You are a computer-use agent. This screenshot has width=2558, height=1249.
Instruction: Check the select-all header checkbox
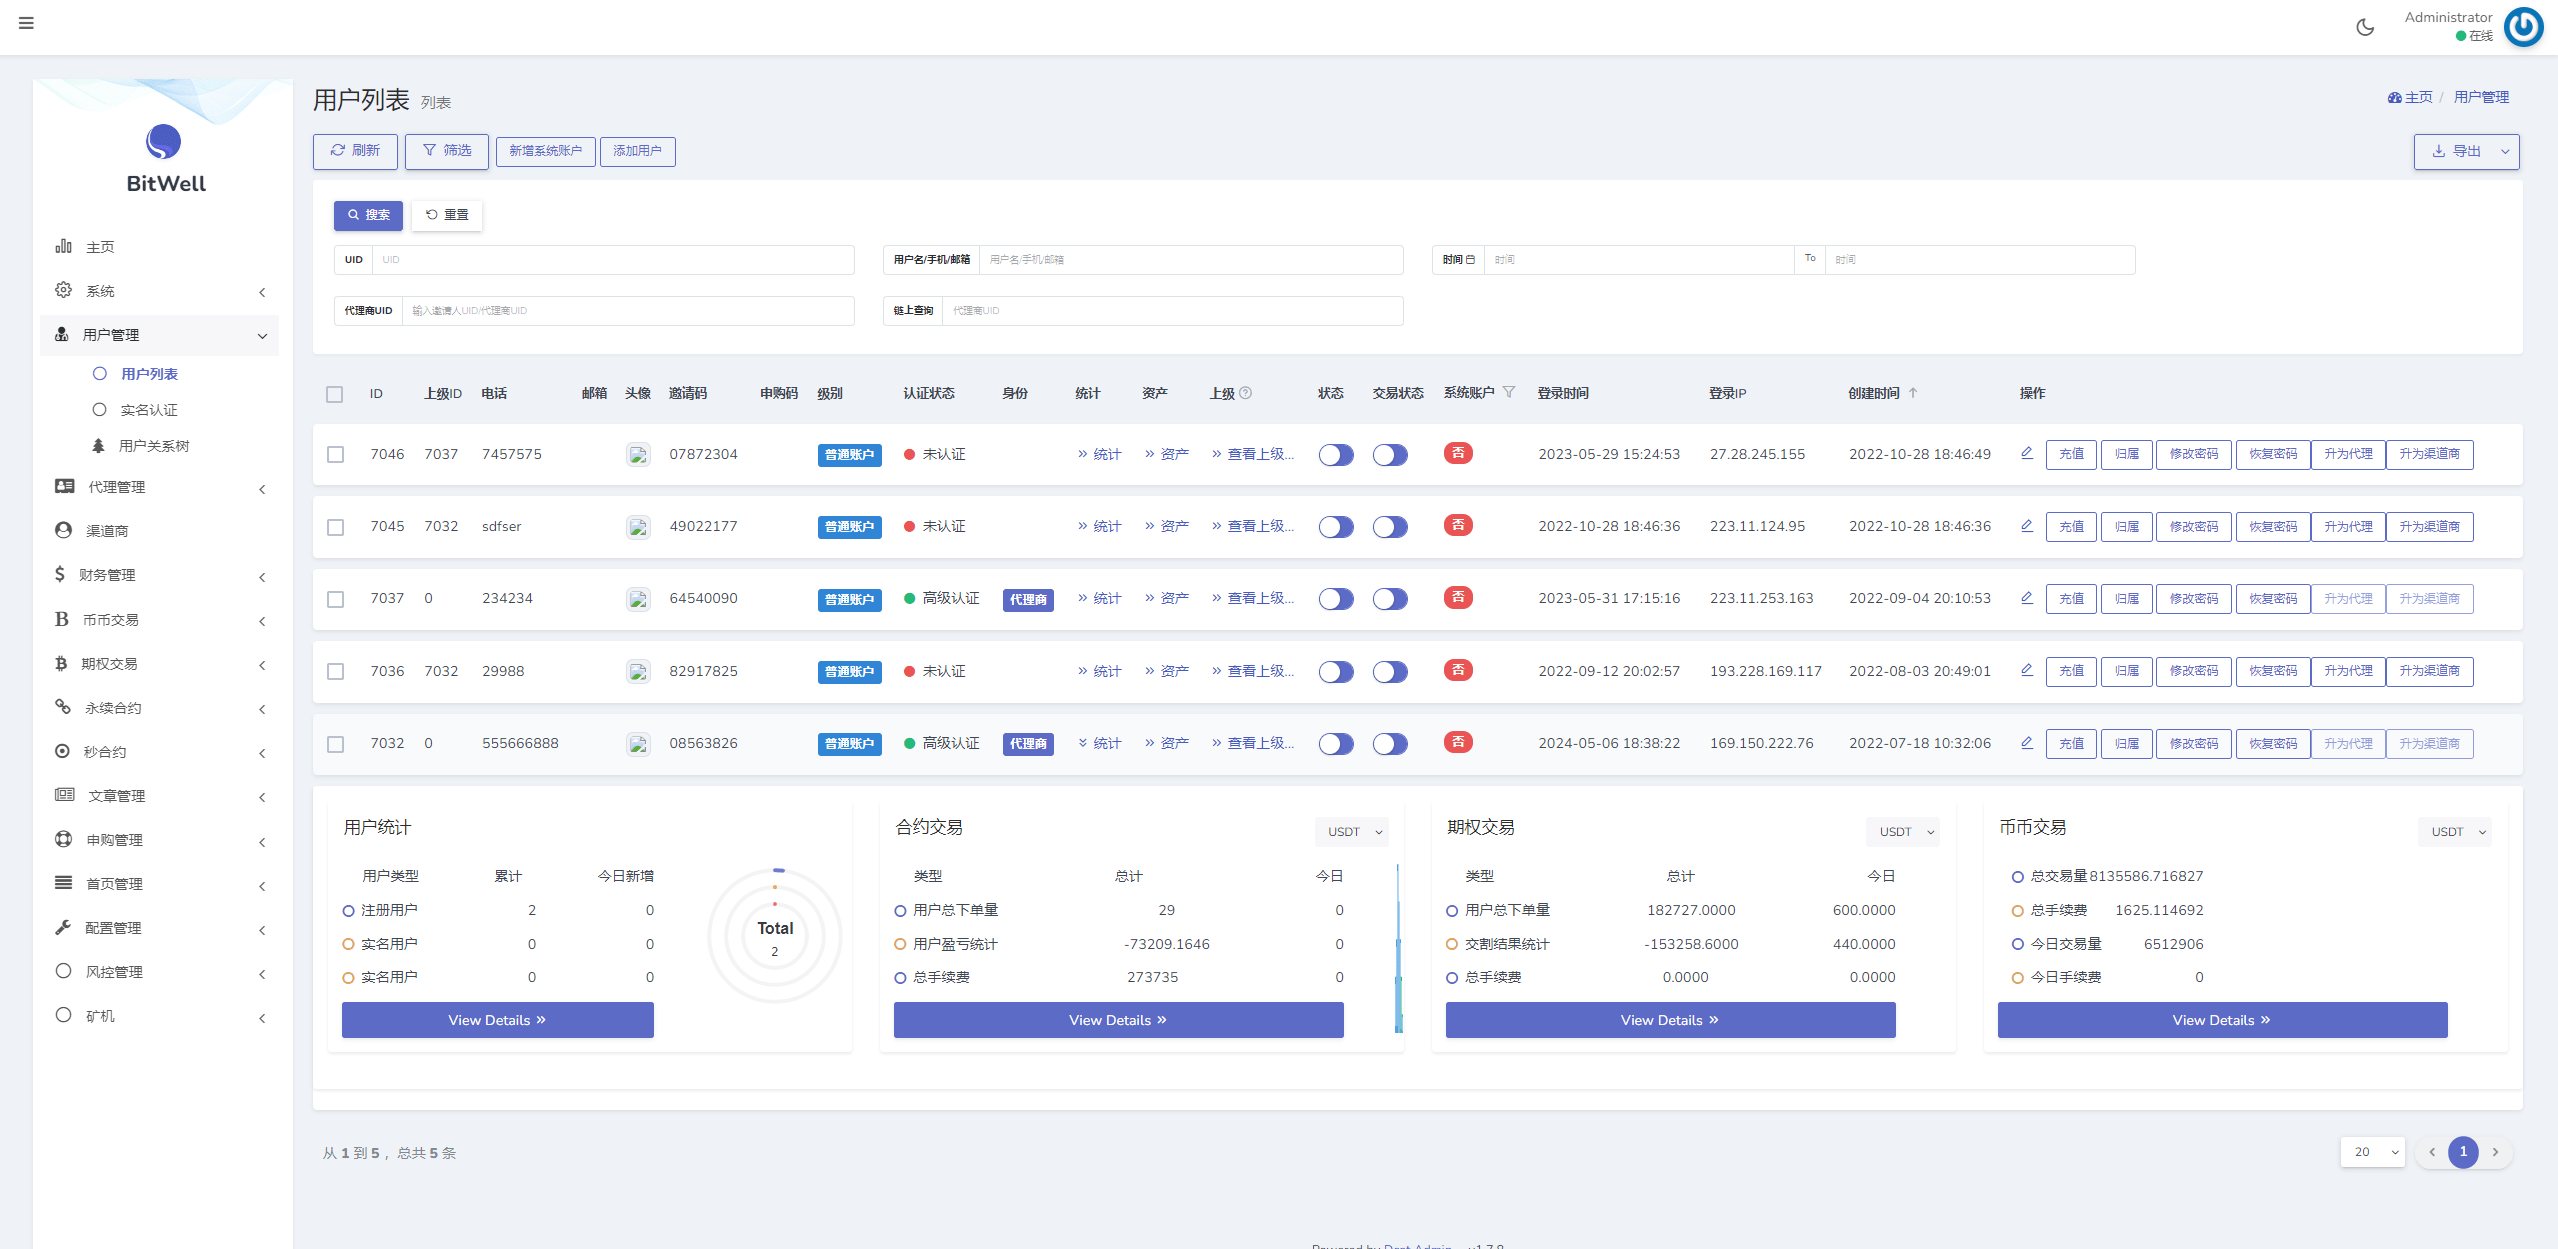point(335,394)
